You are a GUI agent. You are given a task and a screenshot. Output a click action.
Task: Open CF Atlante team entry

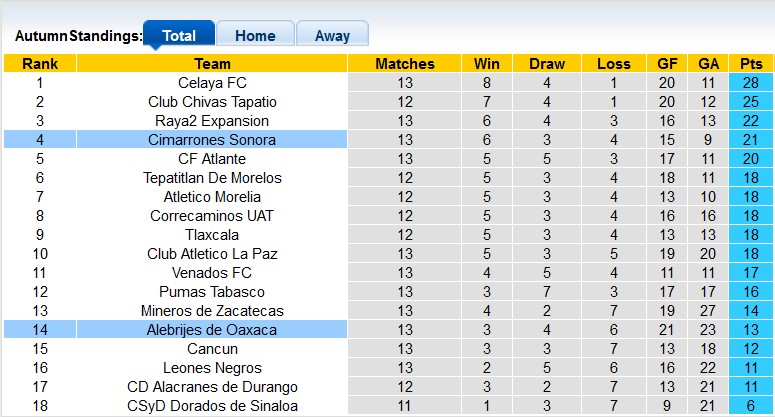[x=212, y=159]
